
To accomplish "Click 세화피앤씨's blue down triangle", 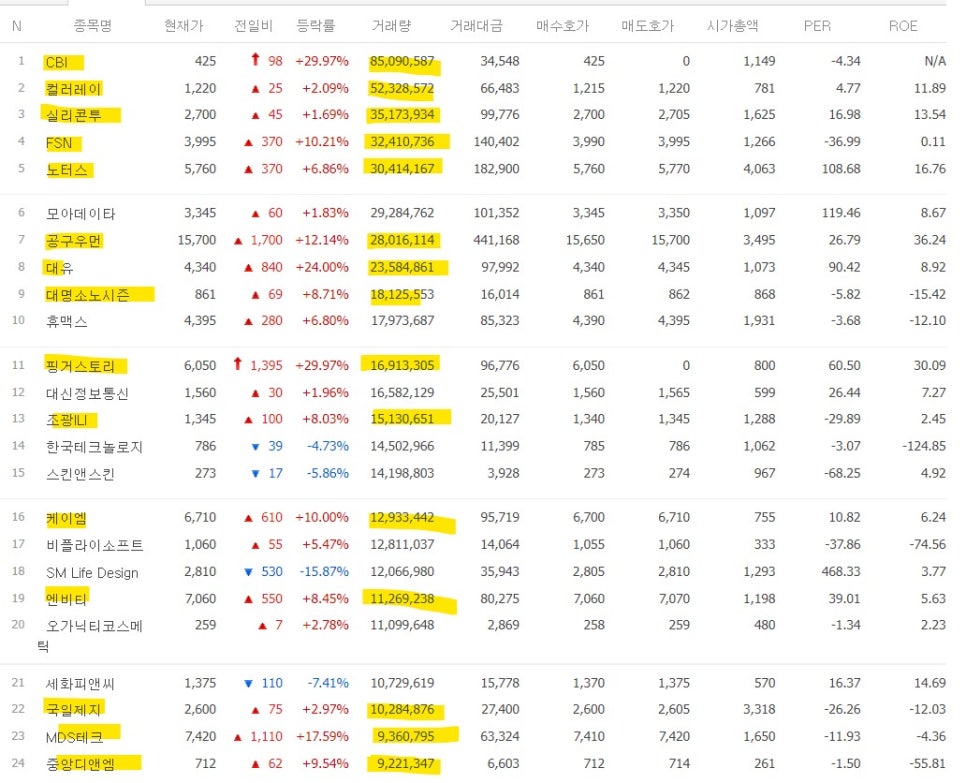I will [x=248, y=683].
